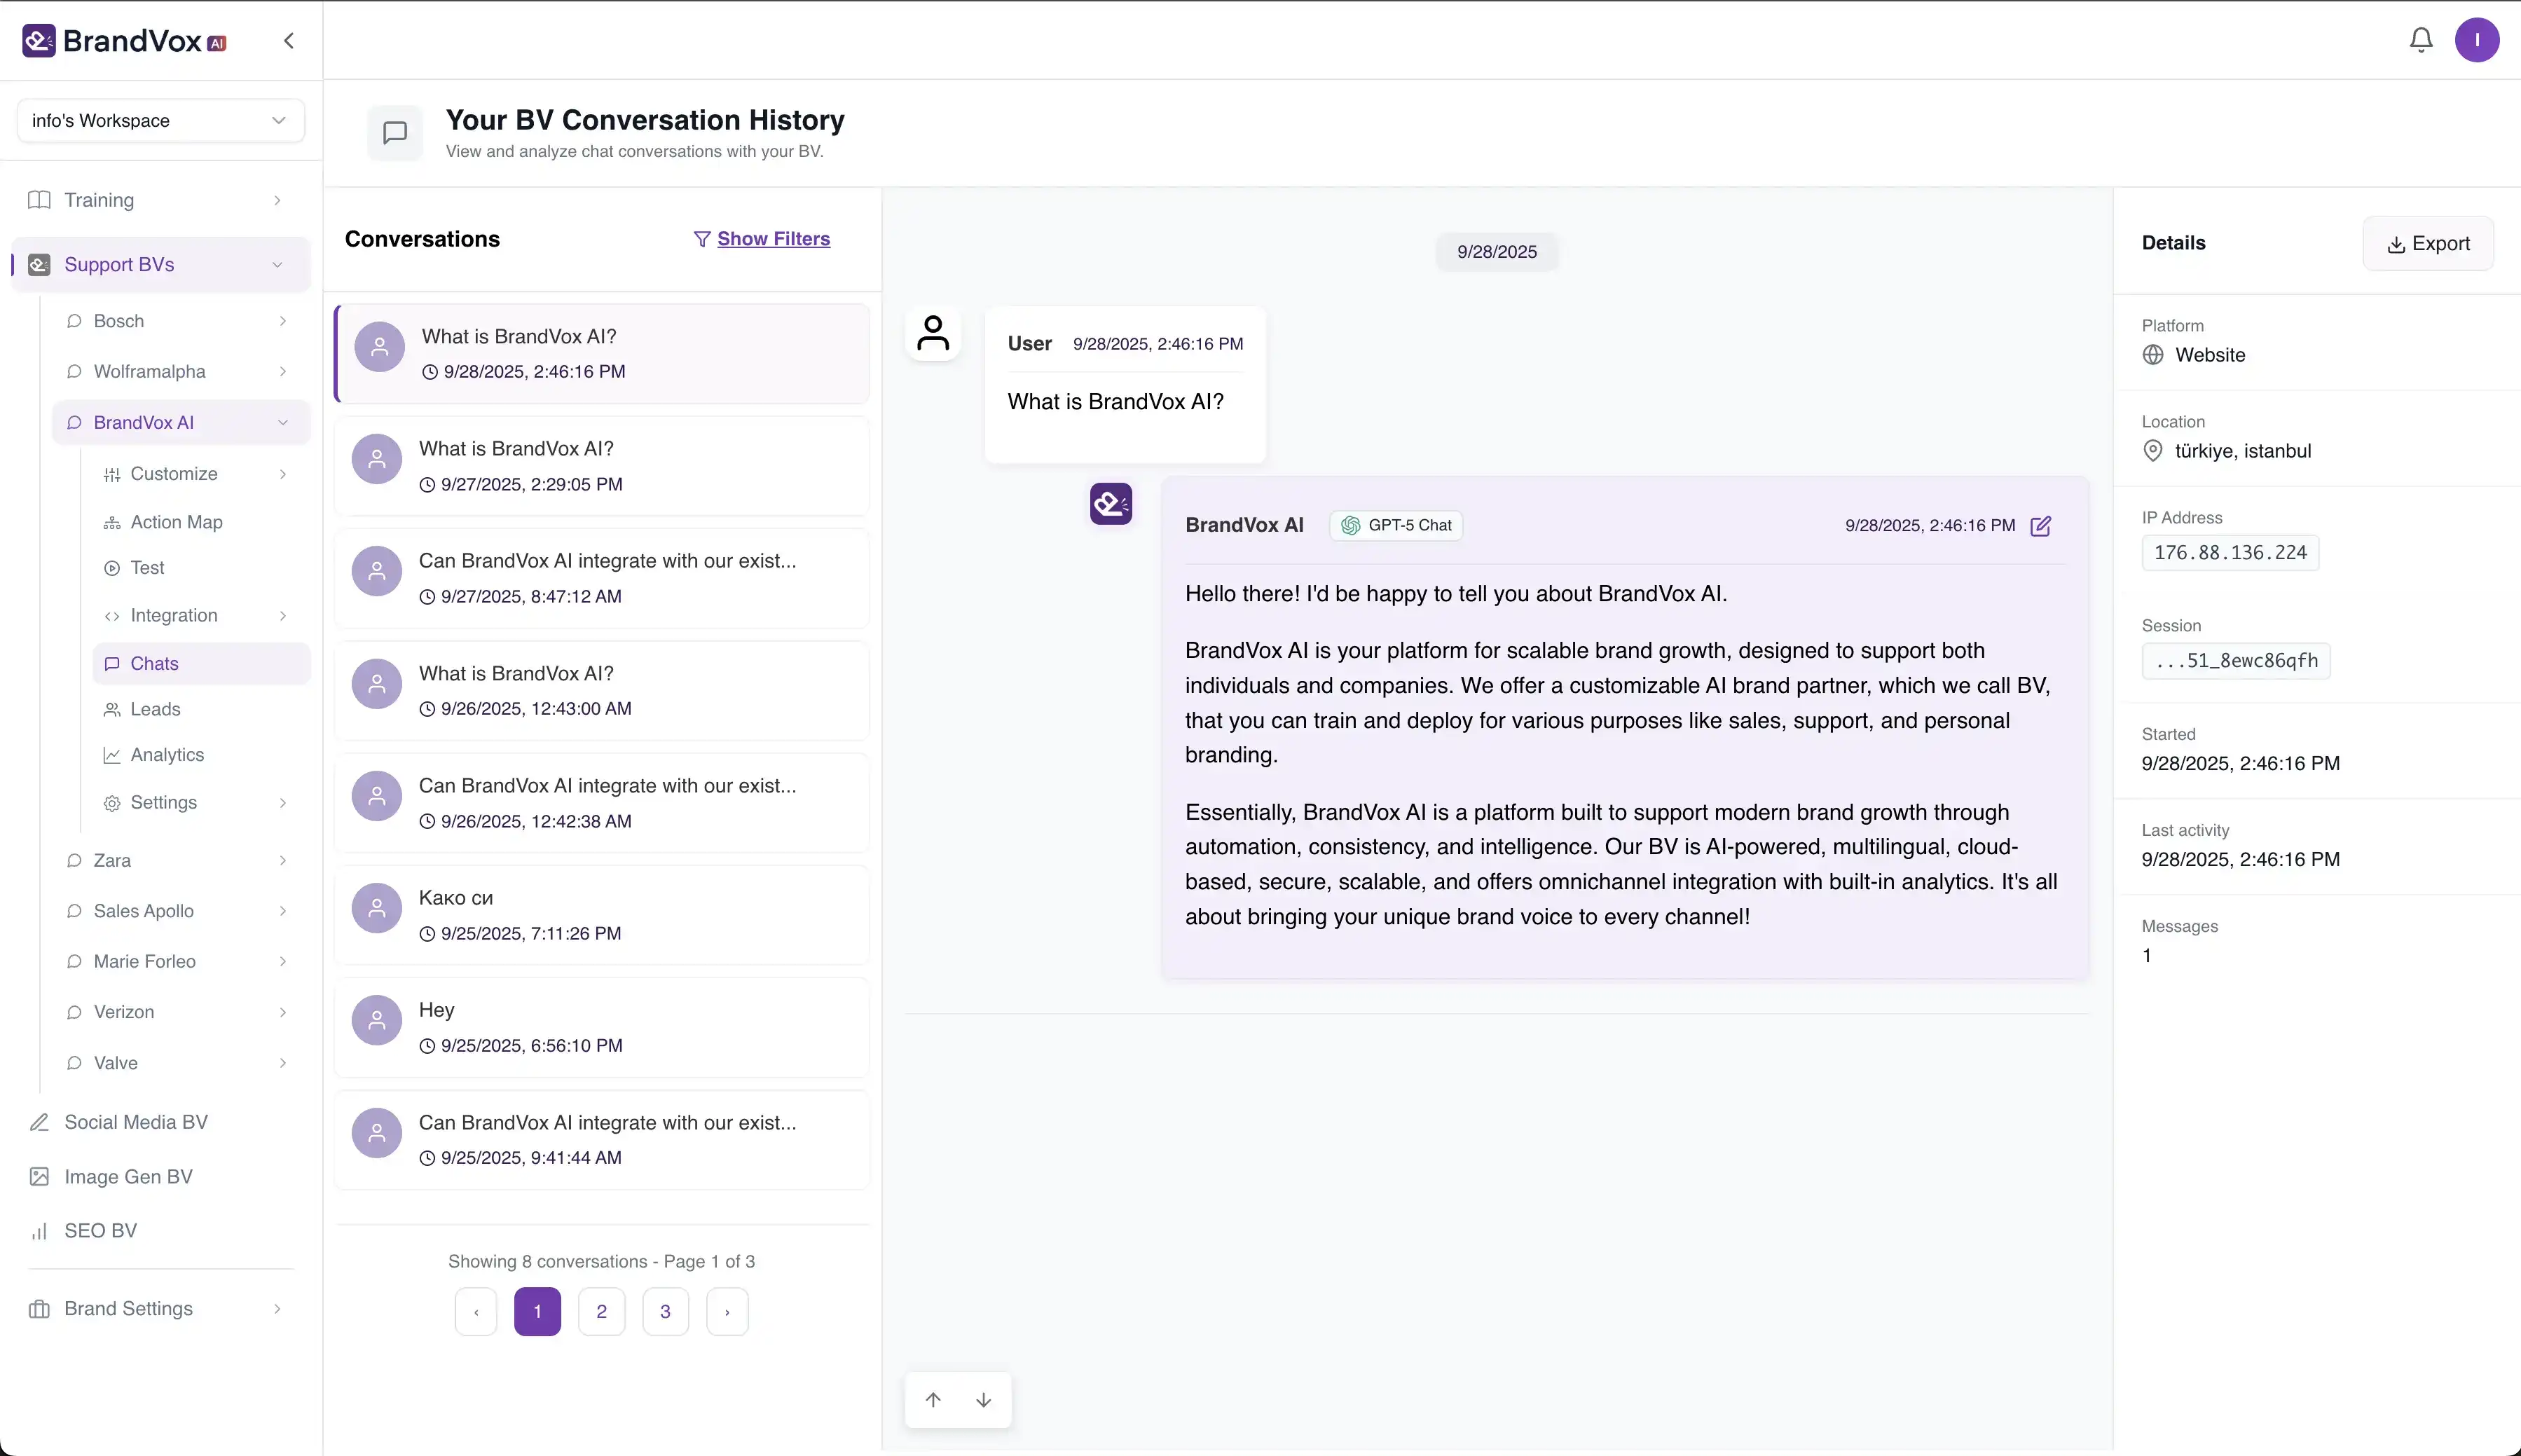Screen dimensions: 2521x1456
Task: Expand the Sales Apollo BV item
Action: (x=283, y=911)
